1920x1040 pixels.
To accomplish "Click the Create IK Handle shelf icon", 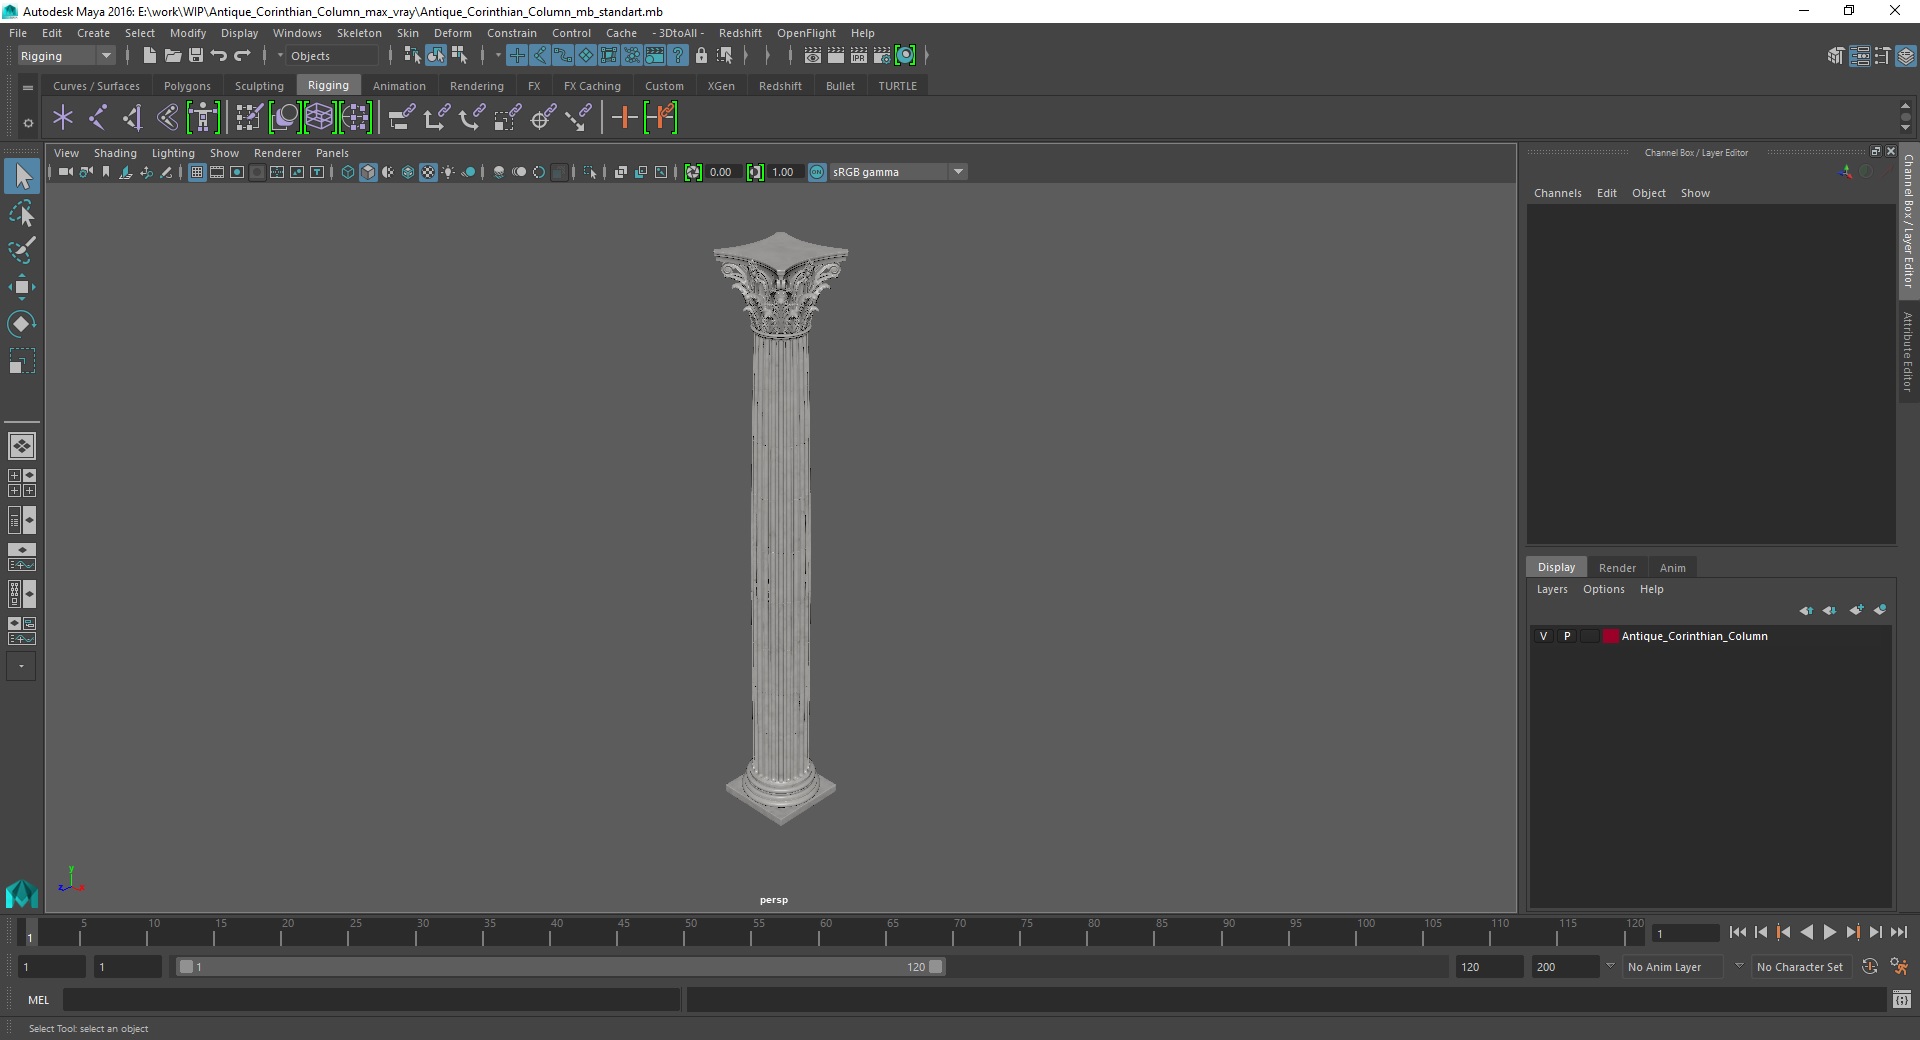I will tap(132, 118).
